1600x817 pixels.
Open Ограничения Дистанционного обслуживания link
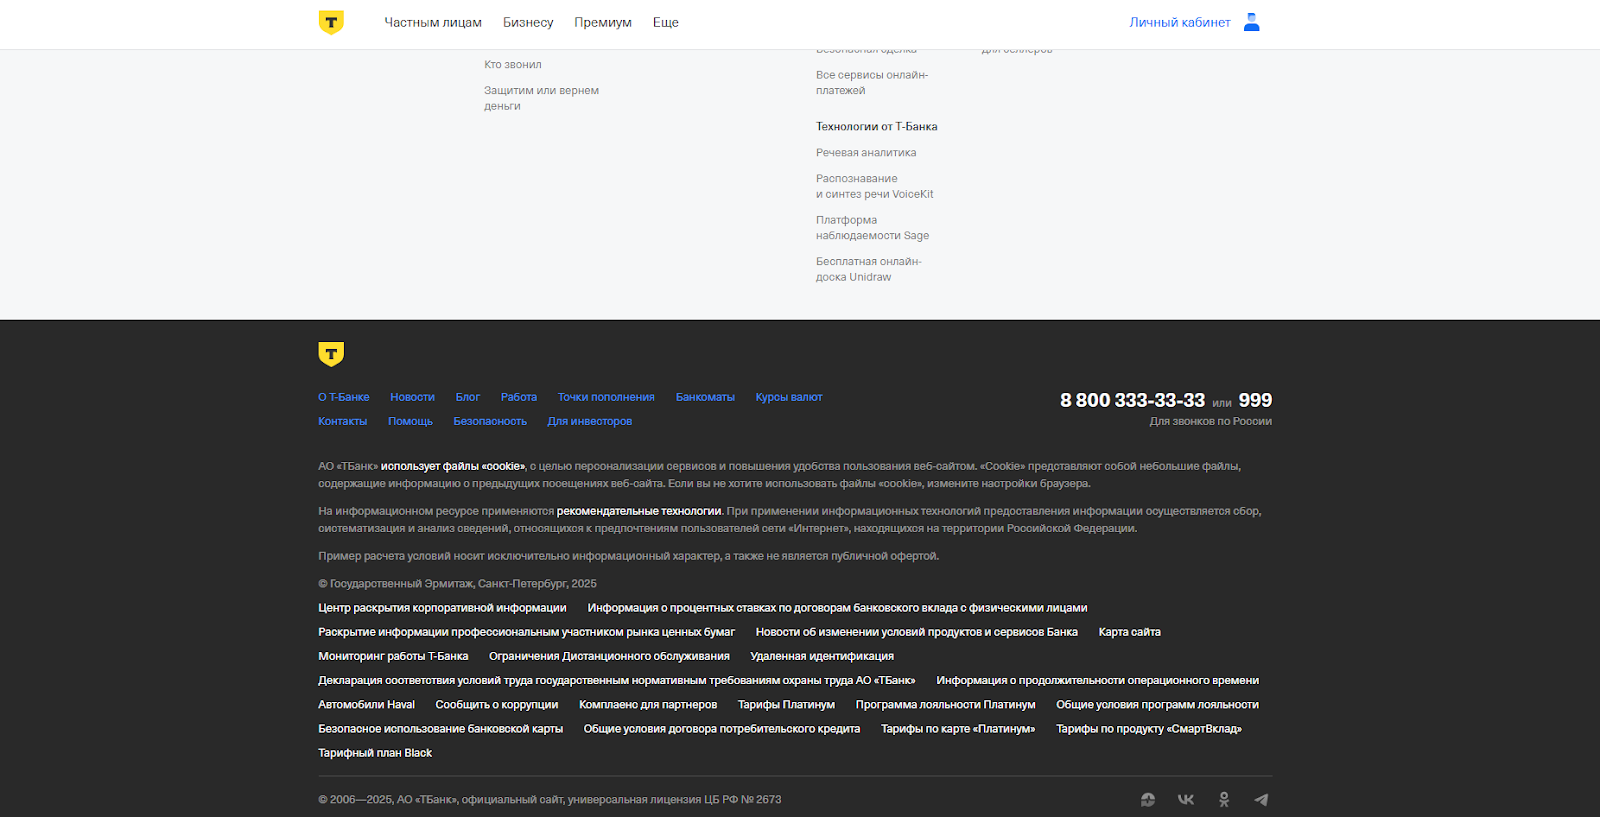609,656
